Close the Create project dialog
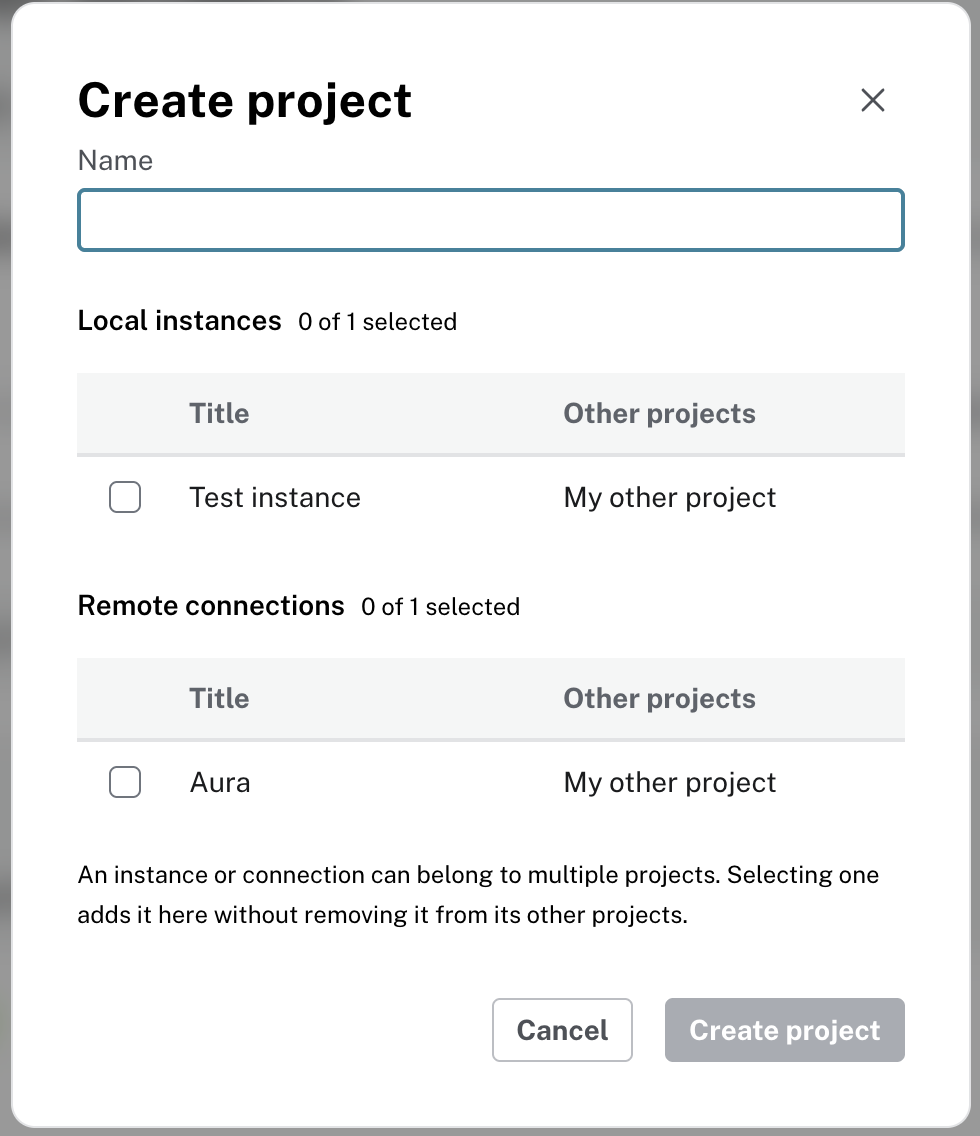 (x=873, y=100)
